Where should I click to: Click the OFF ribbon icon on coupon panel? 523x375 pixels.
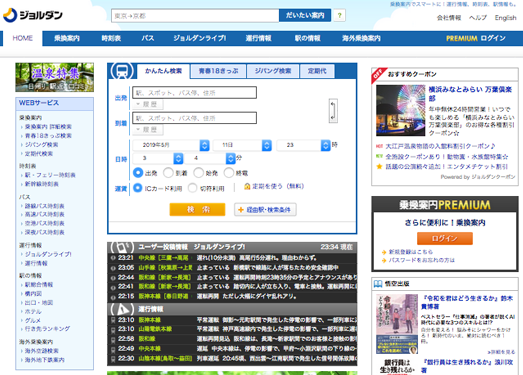(x=378, y=75)
